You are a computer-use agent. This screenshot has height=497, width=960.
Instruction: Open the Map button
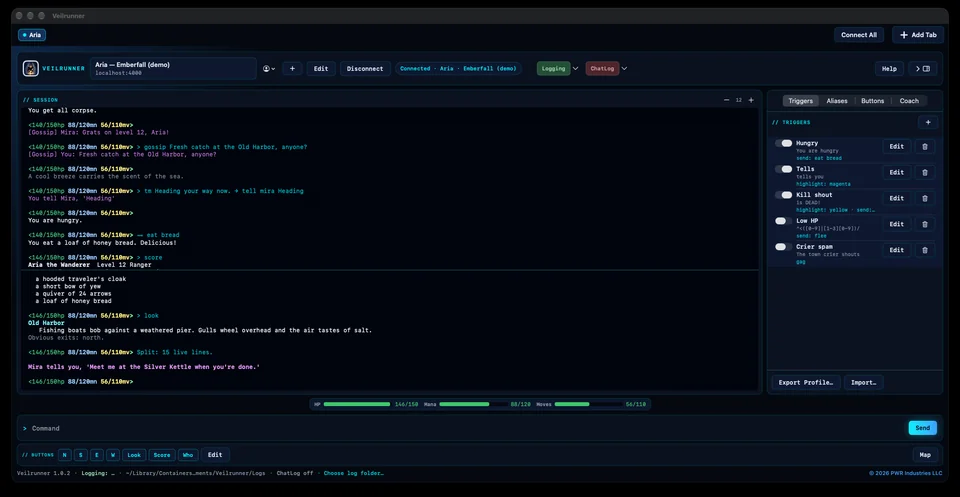[925, 455]
